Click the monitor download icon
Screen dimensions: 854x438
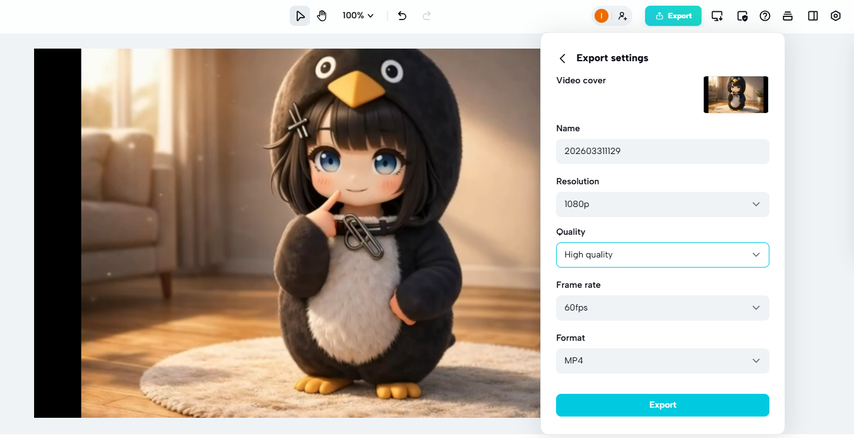pyautogui.click(x=717, y=16)
